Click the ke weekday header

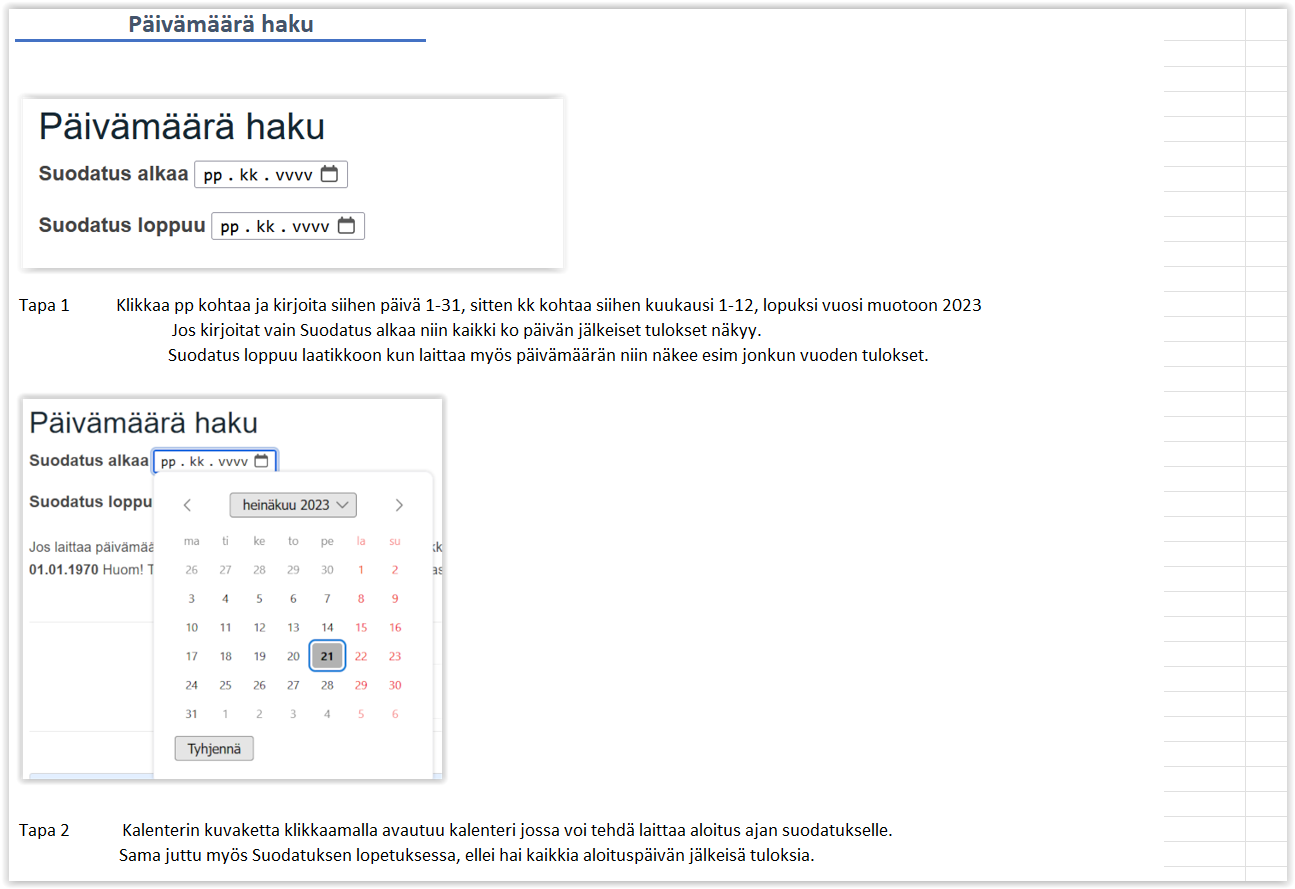click(x=259, y=541)
